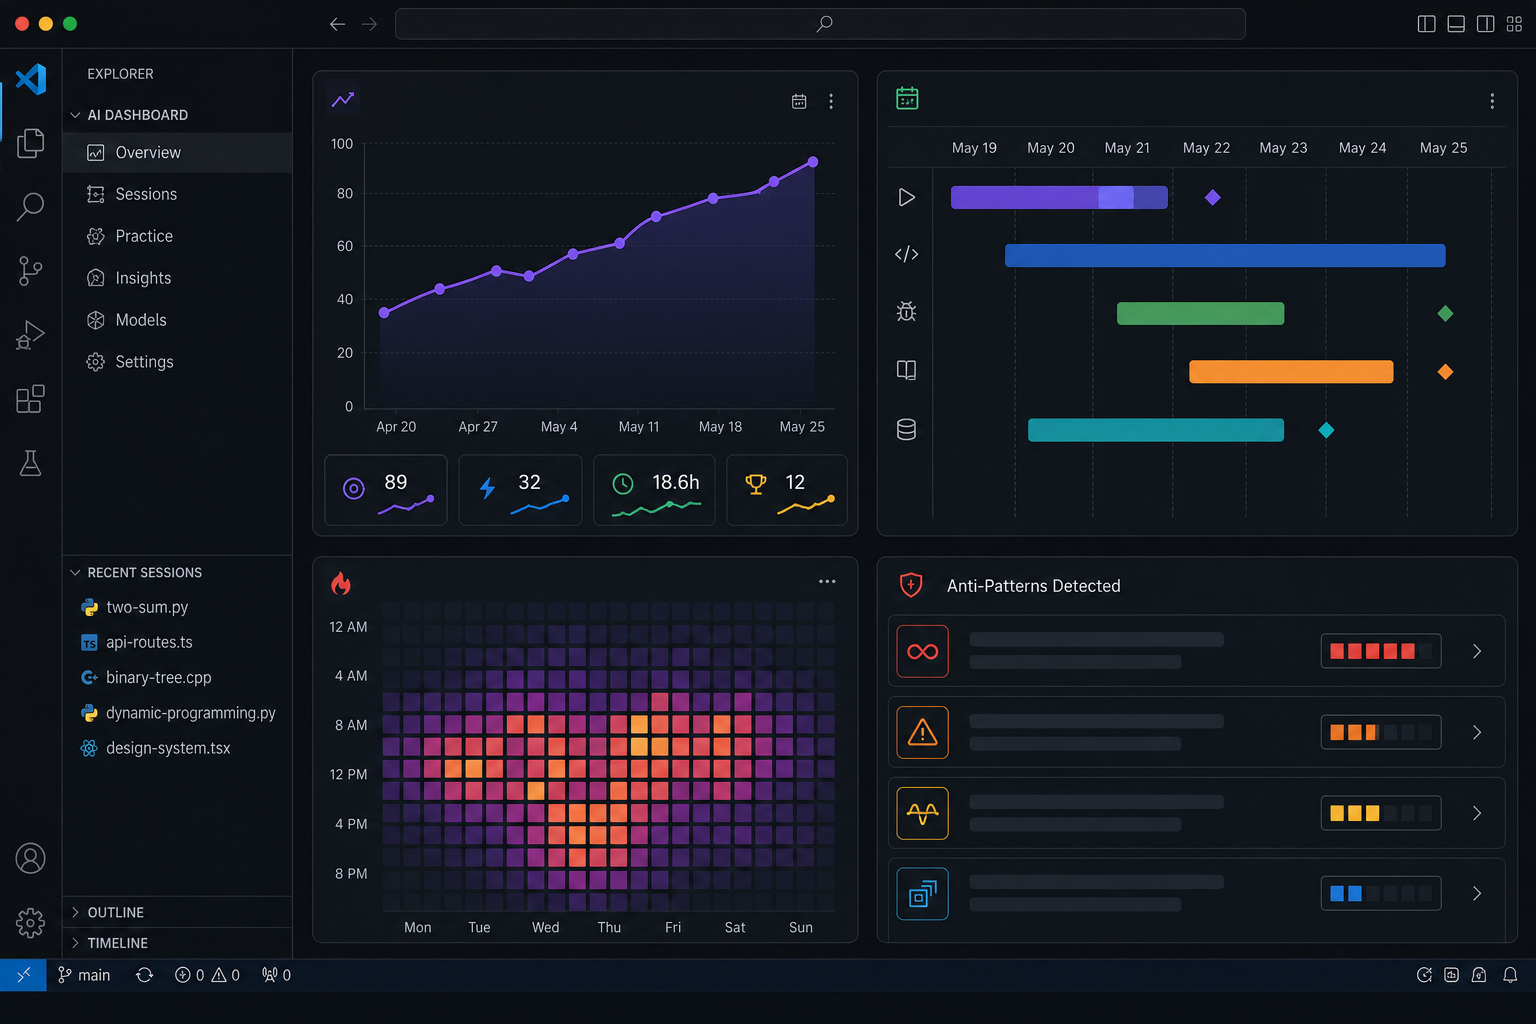Select Insights in AI Dashboard

[177, 278]
